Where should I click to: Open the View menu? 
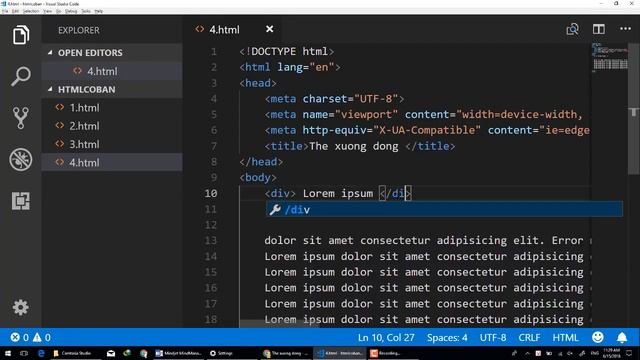[48, 11]
